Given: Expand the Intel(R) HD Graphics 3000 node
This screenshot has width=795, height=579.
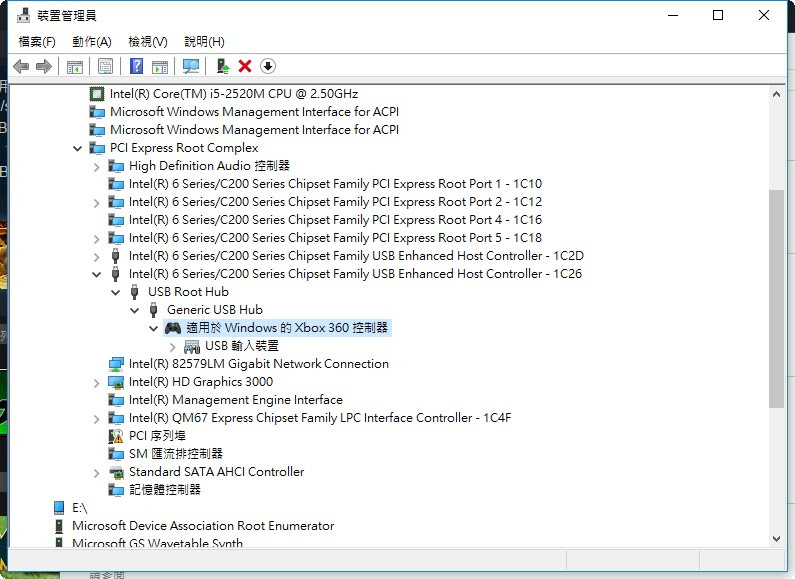Looking at the screenshot, I should click(x=97, y=382).
